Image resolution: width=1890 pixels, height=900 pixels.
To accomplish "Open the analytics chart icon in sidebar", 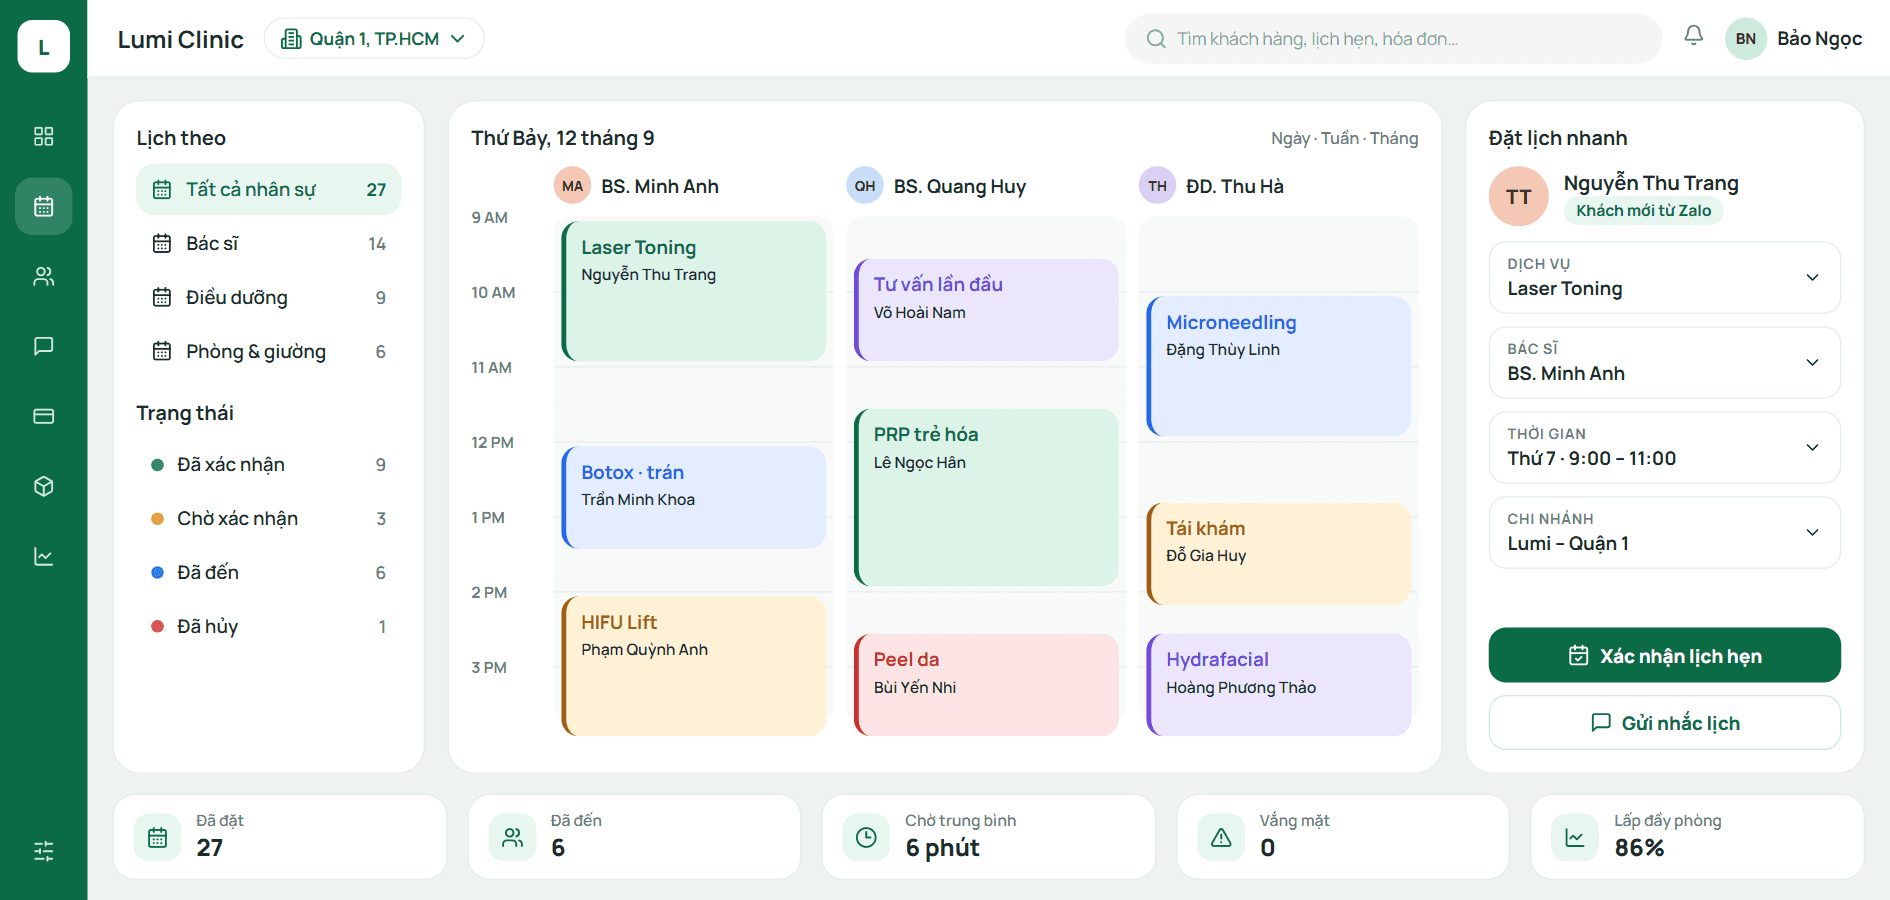I will (43, 556).
